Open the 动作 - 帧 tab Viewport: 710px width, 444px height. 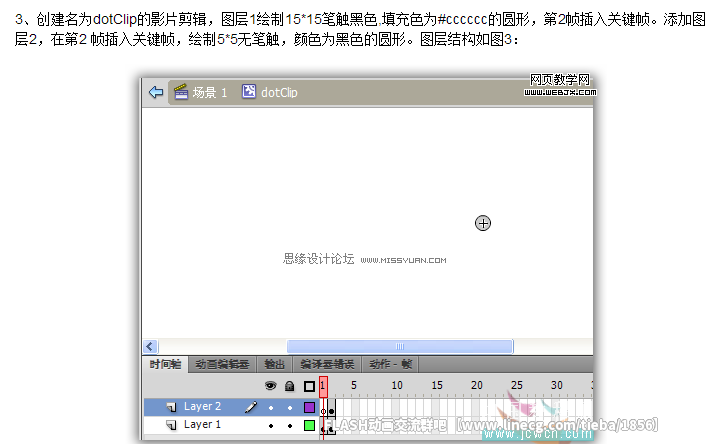point(390,365)
